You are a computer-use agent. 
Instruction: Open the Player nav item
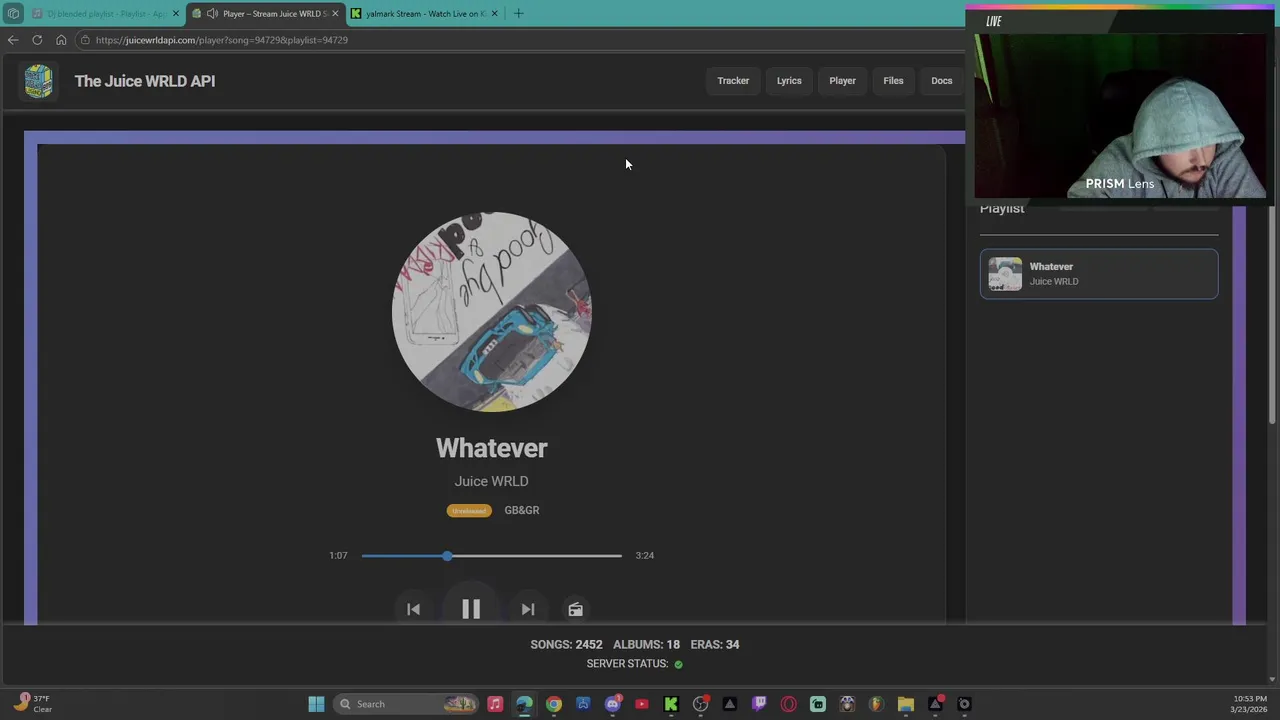click(x=842, y=81)
